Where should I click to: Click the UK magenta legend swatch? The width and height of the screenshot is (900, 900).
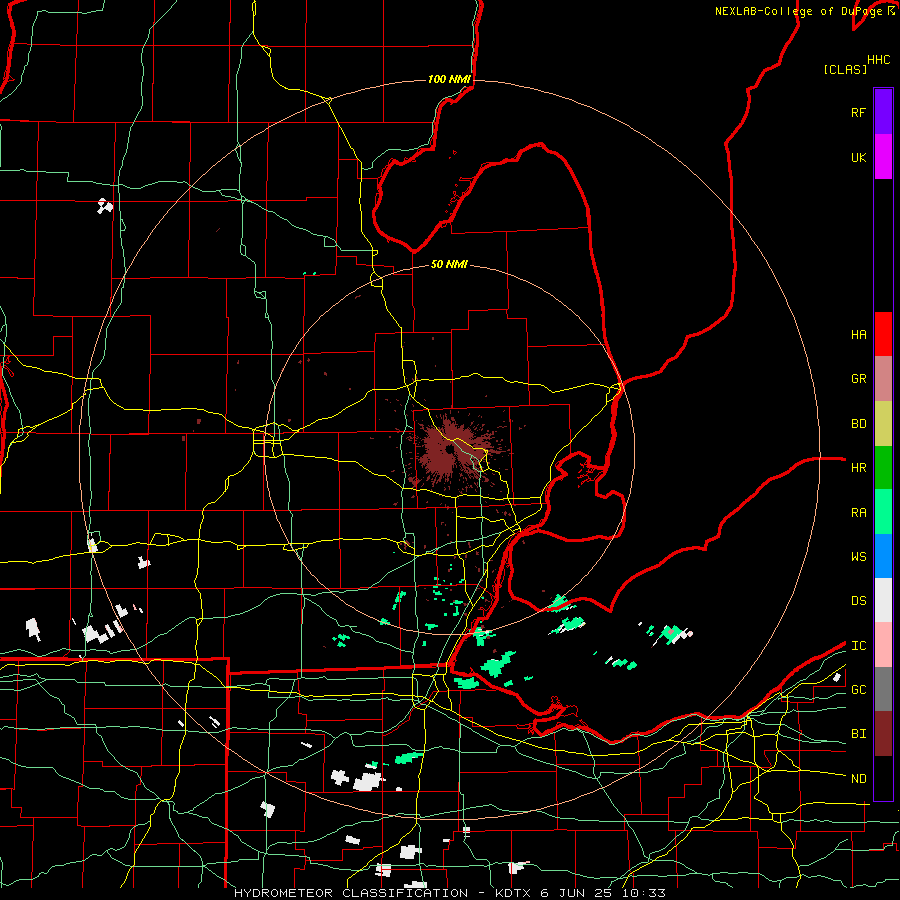883,157
